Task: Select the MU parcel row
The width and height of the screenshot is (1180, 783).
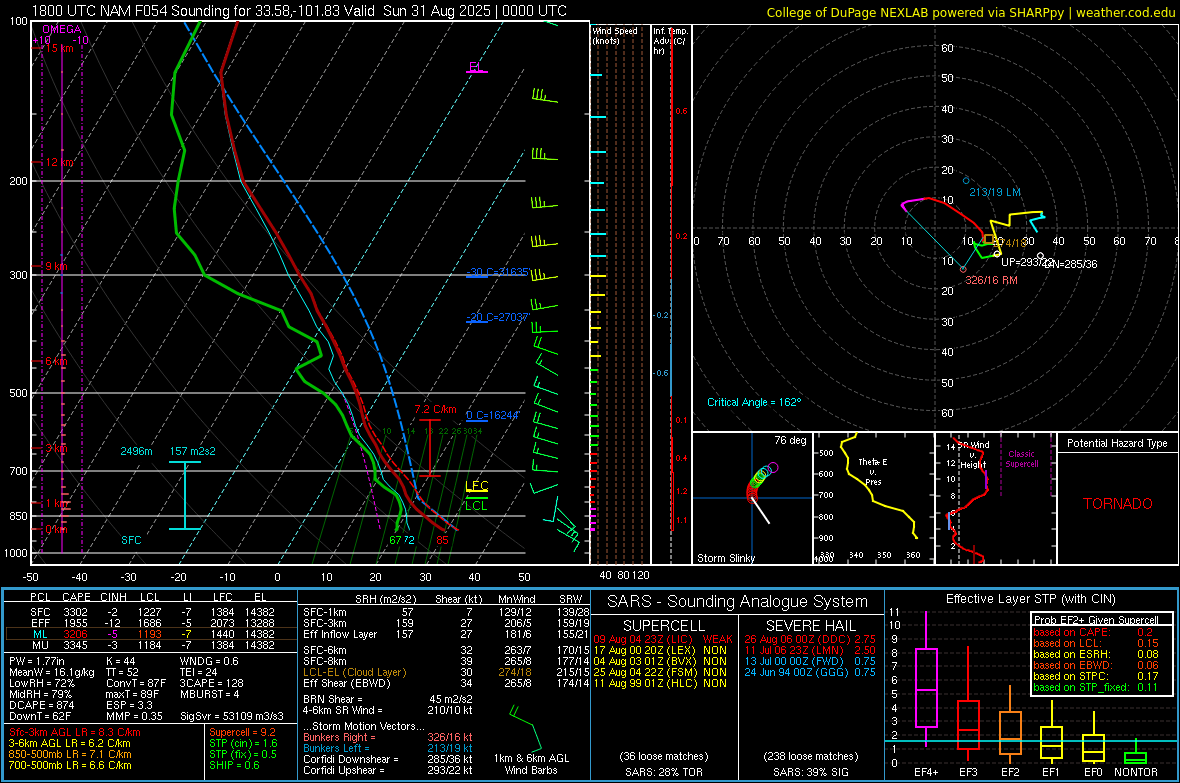Action: (x=151, y=645)
